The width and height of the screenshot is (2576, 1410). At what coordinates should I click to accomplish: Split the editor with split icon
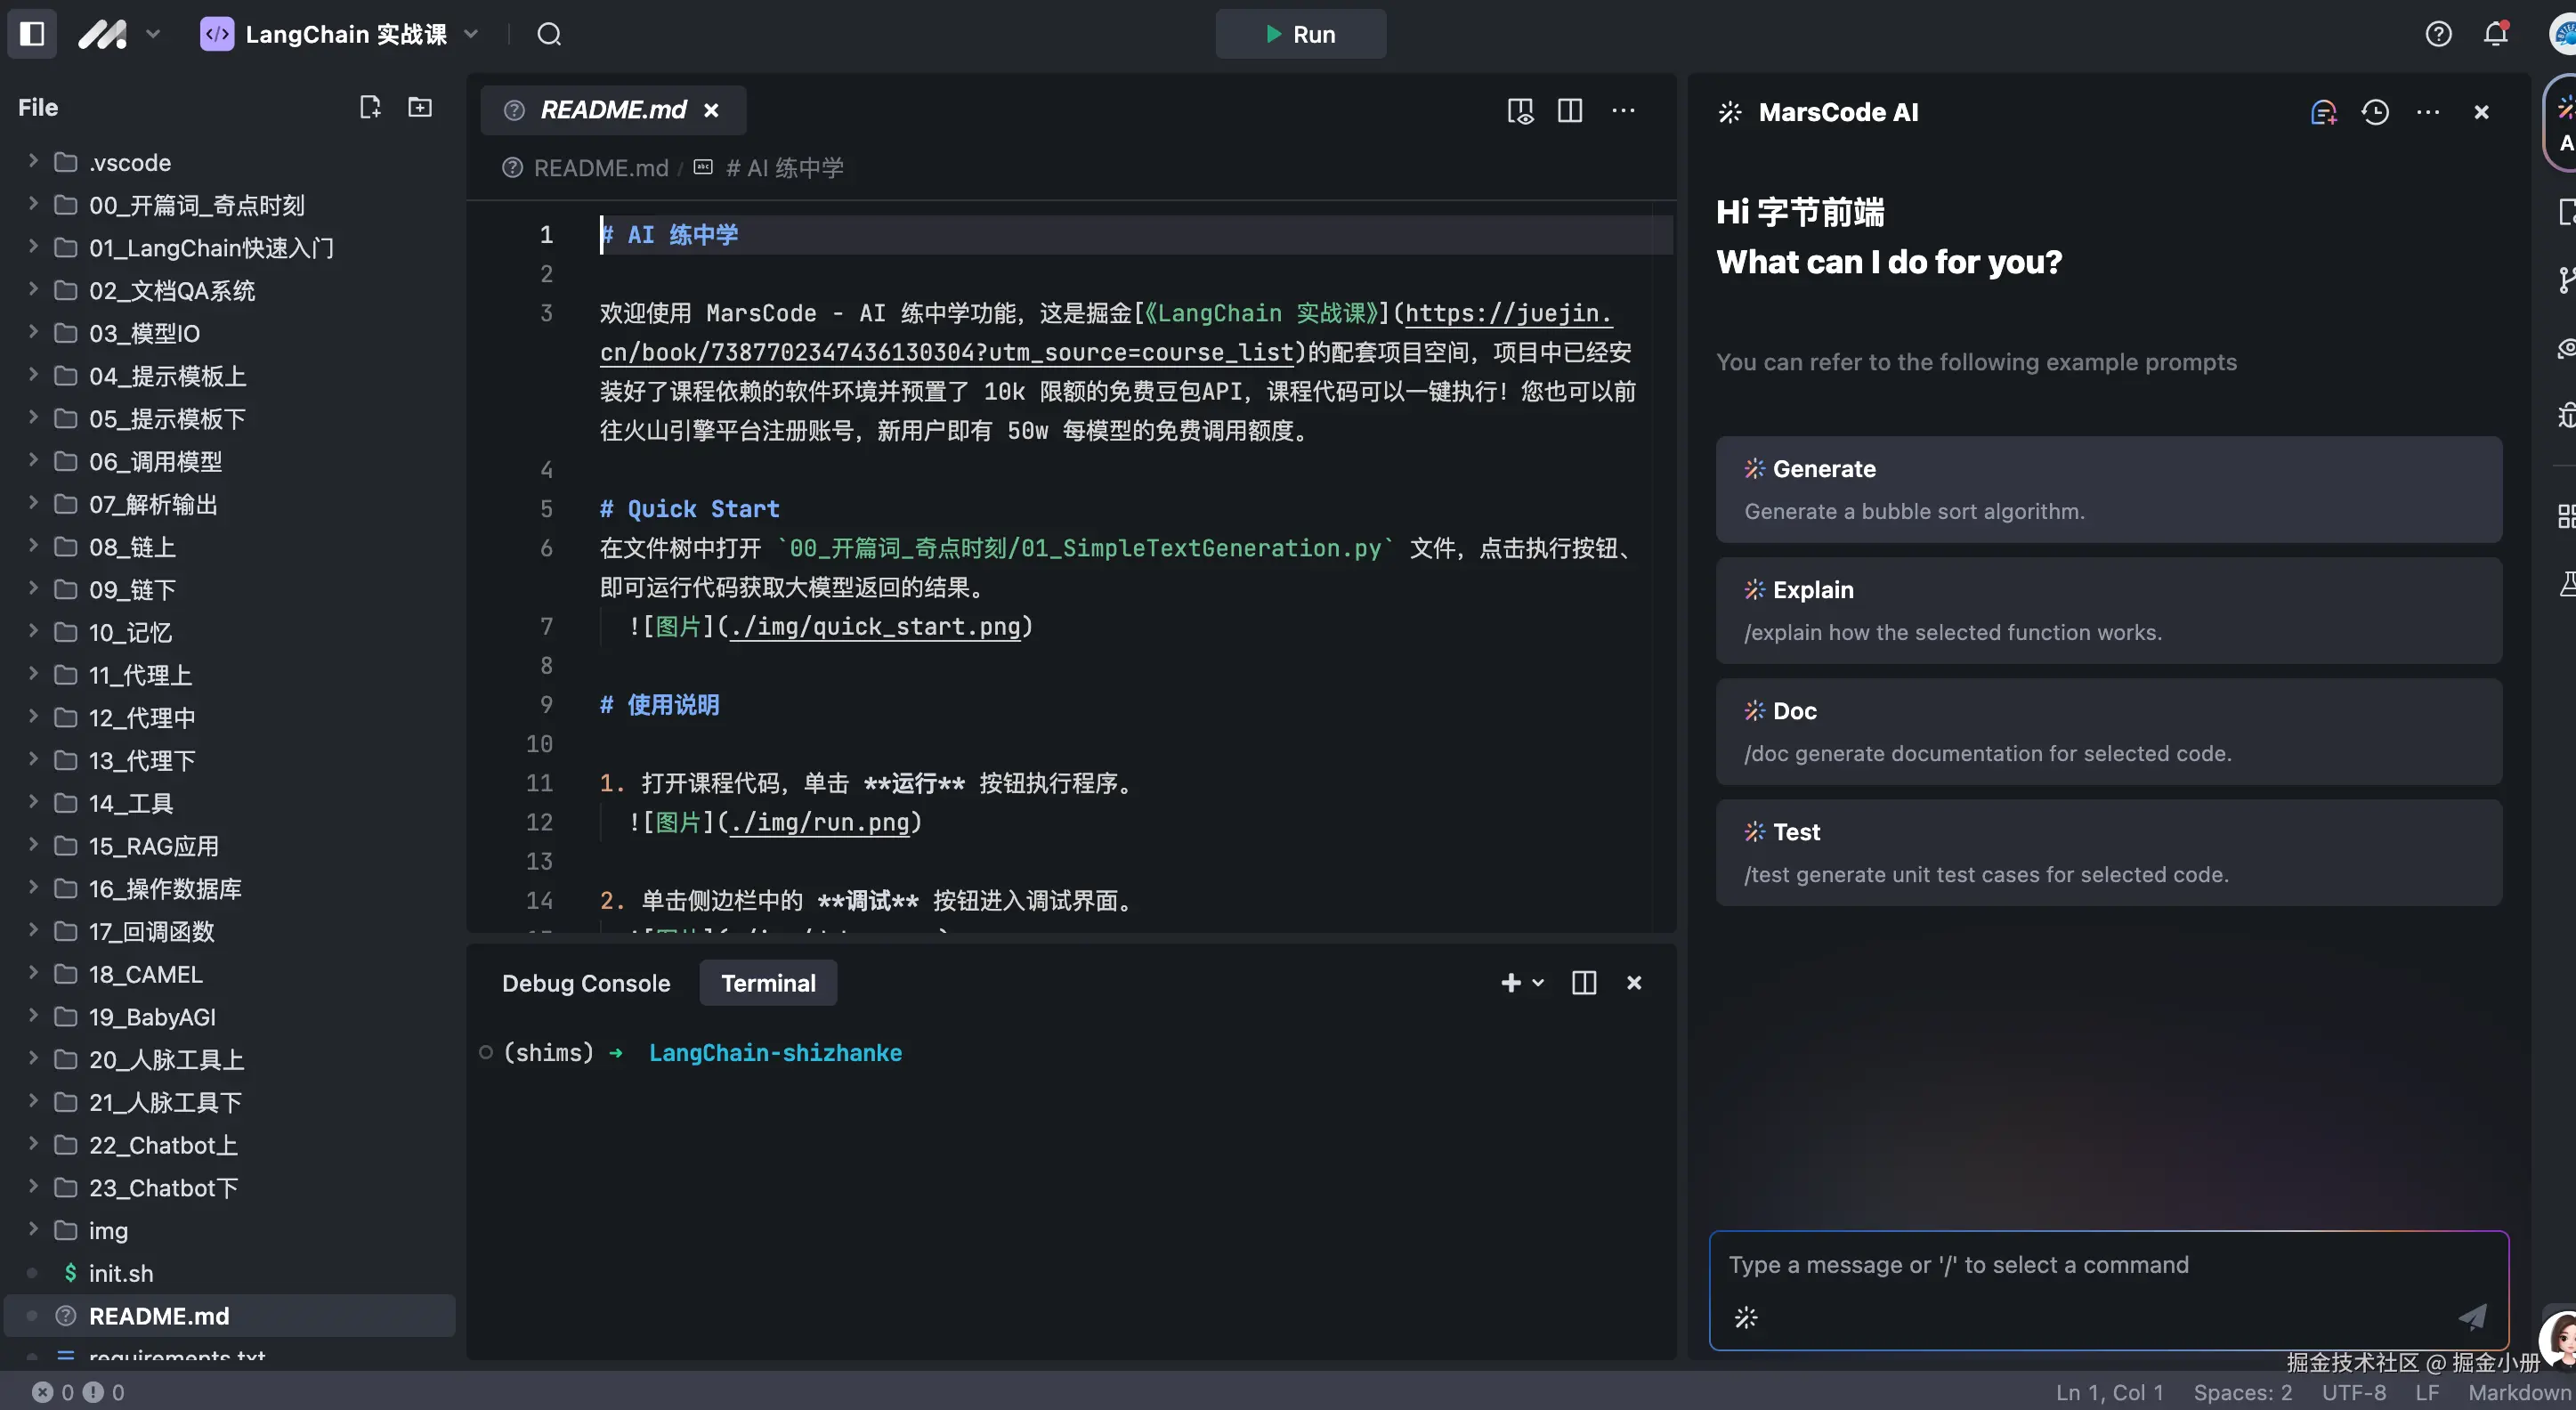point(1570,111)
